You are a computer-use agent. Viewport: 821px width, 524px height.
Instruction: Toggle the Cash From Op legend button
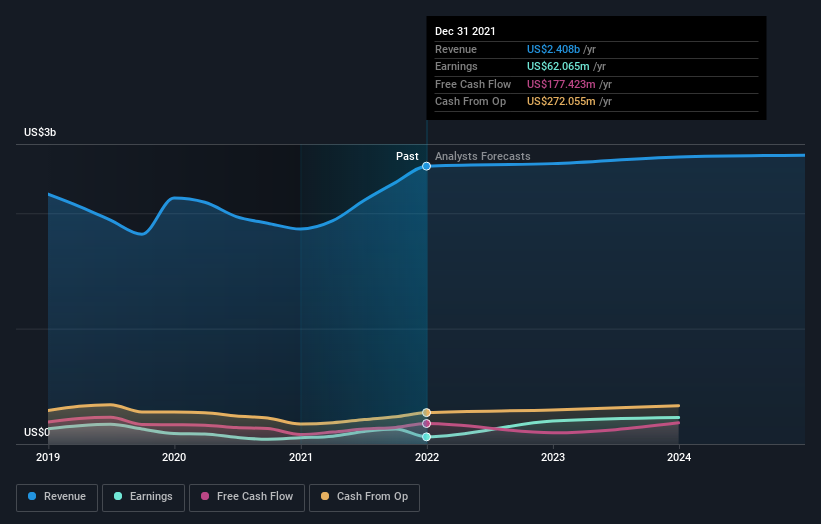(364, 497)
